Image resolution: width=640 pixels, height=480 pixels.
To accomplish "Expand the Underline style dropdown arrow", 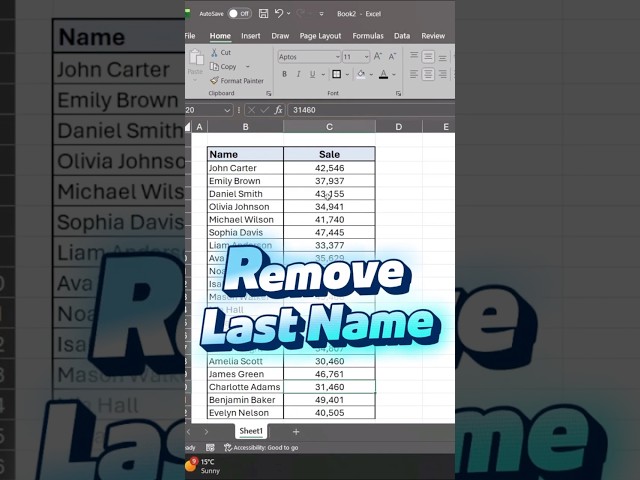I will tap(323, 74).
